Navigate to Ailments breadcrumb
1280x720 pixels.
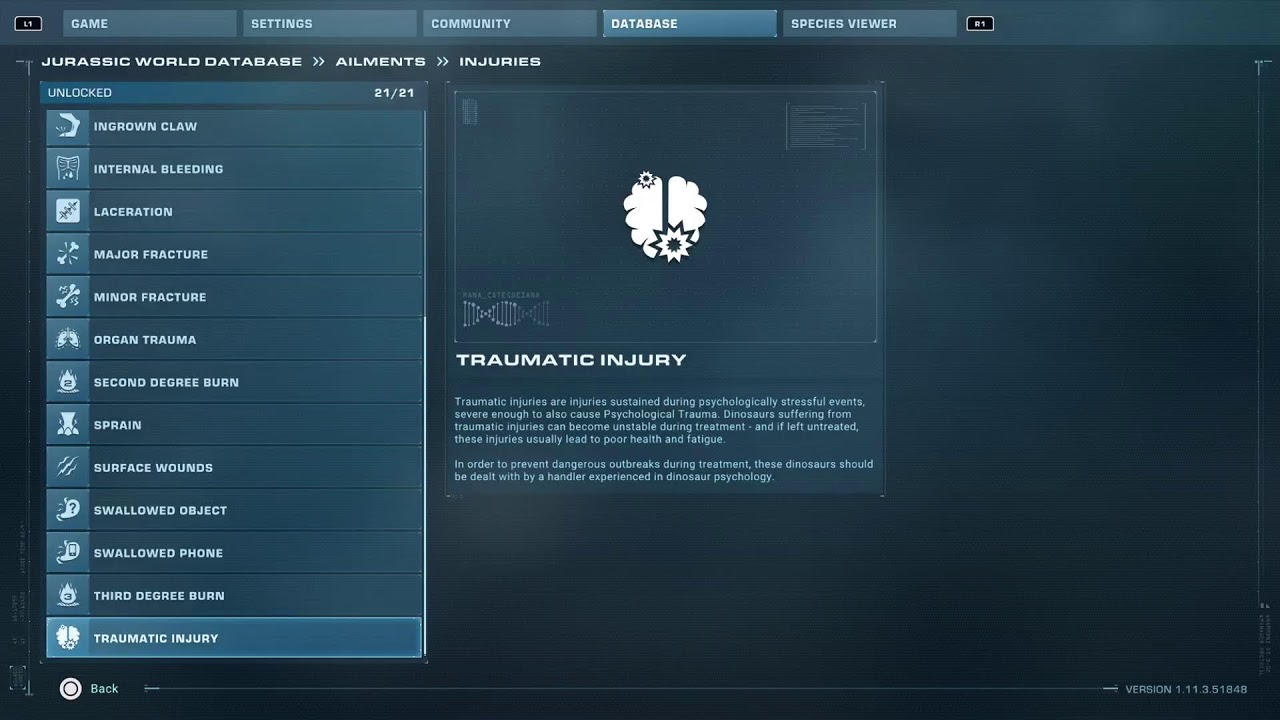[x=381, y=61]
